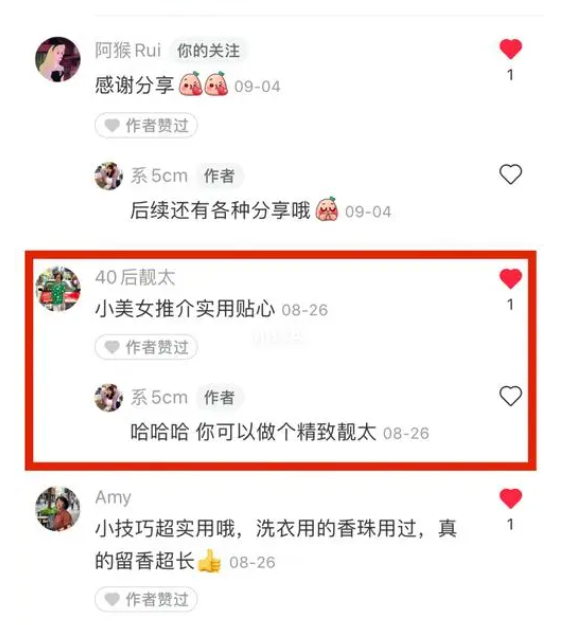Screen dimensions: 573x625
Task: Tap 作者赞过 tag under Amy's comment
Action: [146, 599]
